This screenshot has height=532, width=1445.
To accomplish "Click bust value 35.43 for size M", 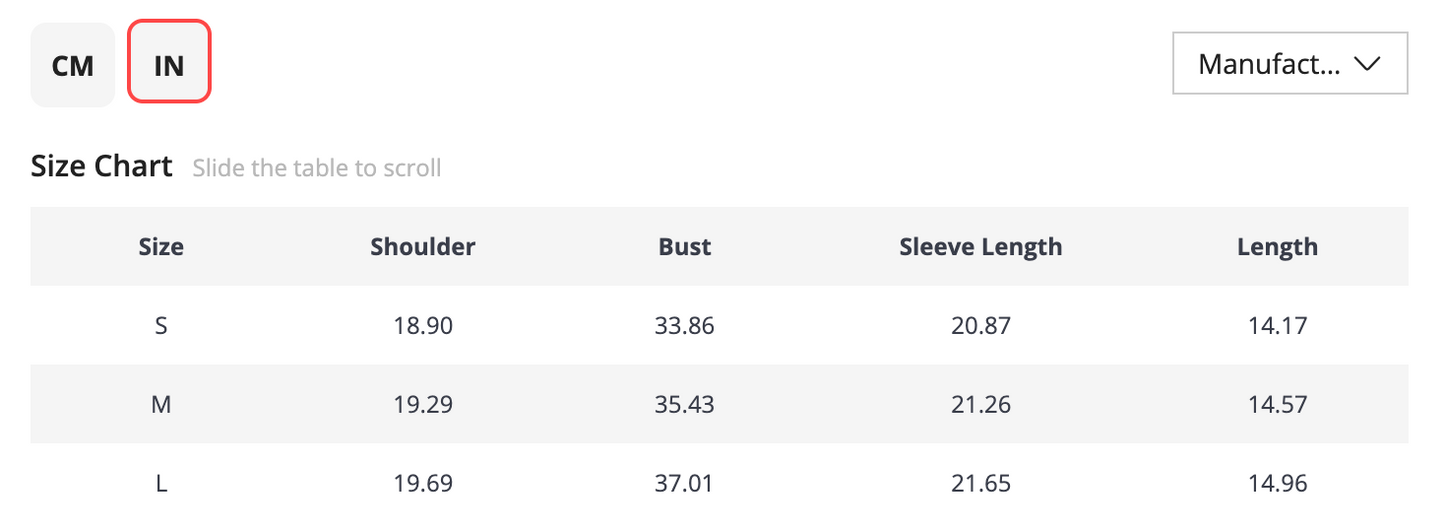I will (685, 405).
